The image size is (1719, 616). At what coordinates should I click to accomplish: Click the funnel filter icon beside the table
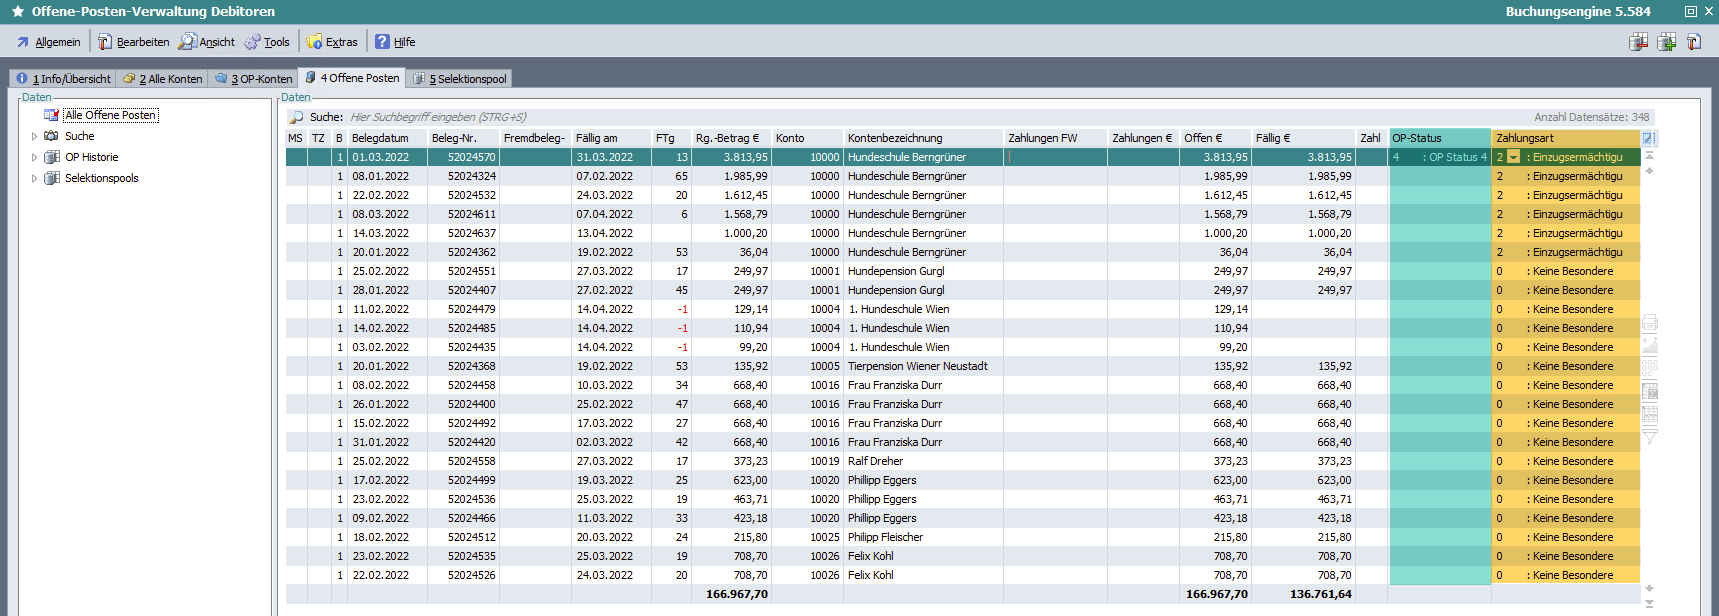tap(1650, 436)
